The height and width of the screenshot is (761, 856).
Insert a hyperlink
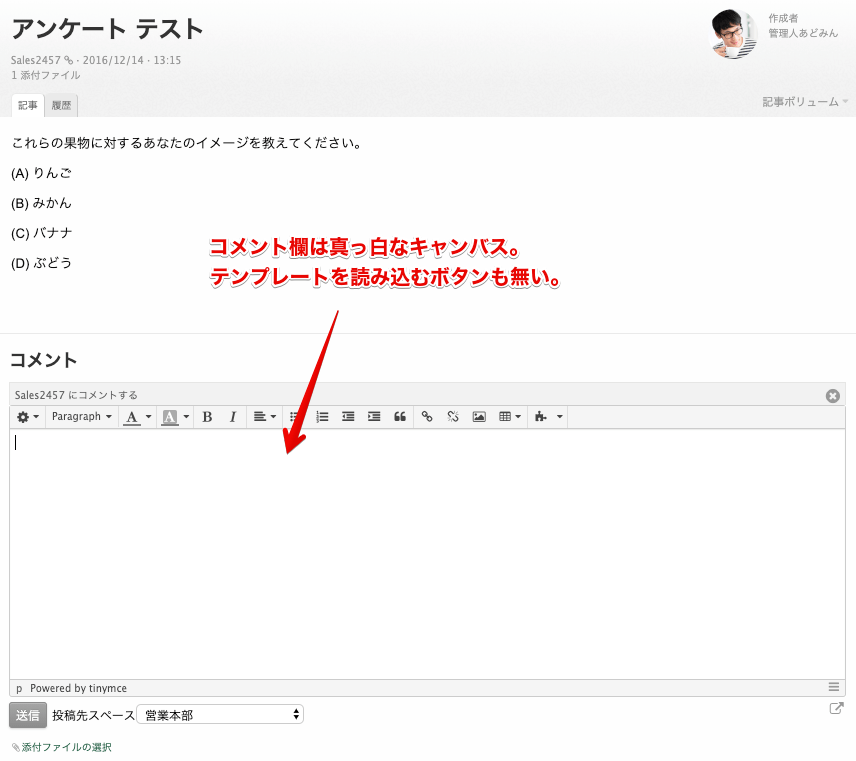pos(427,417)
